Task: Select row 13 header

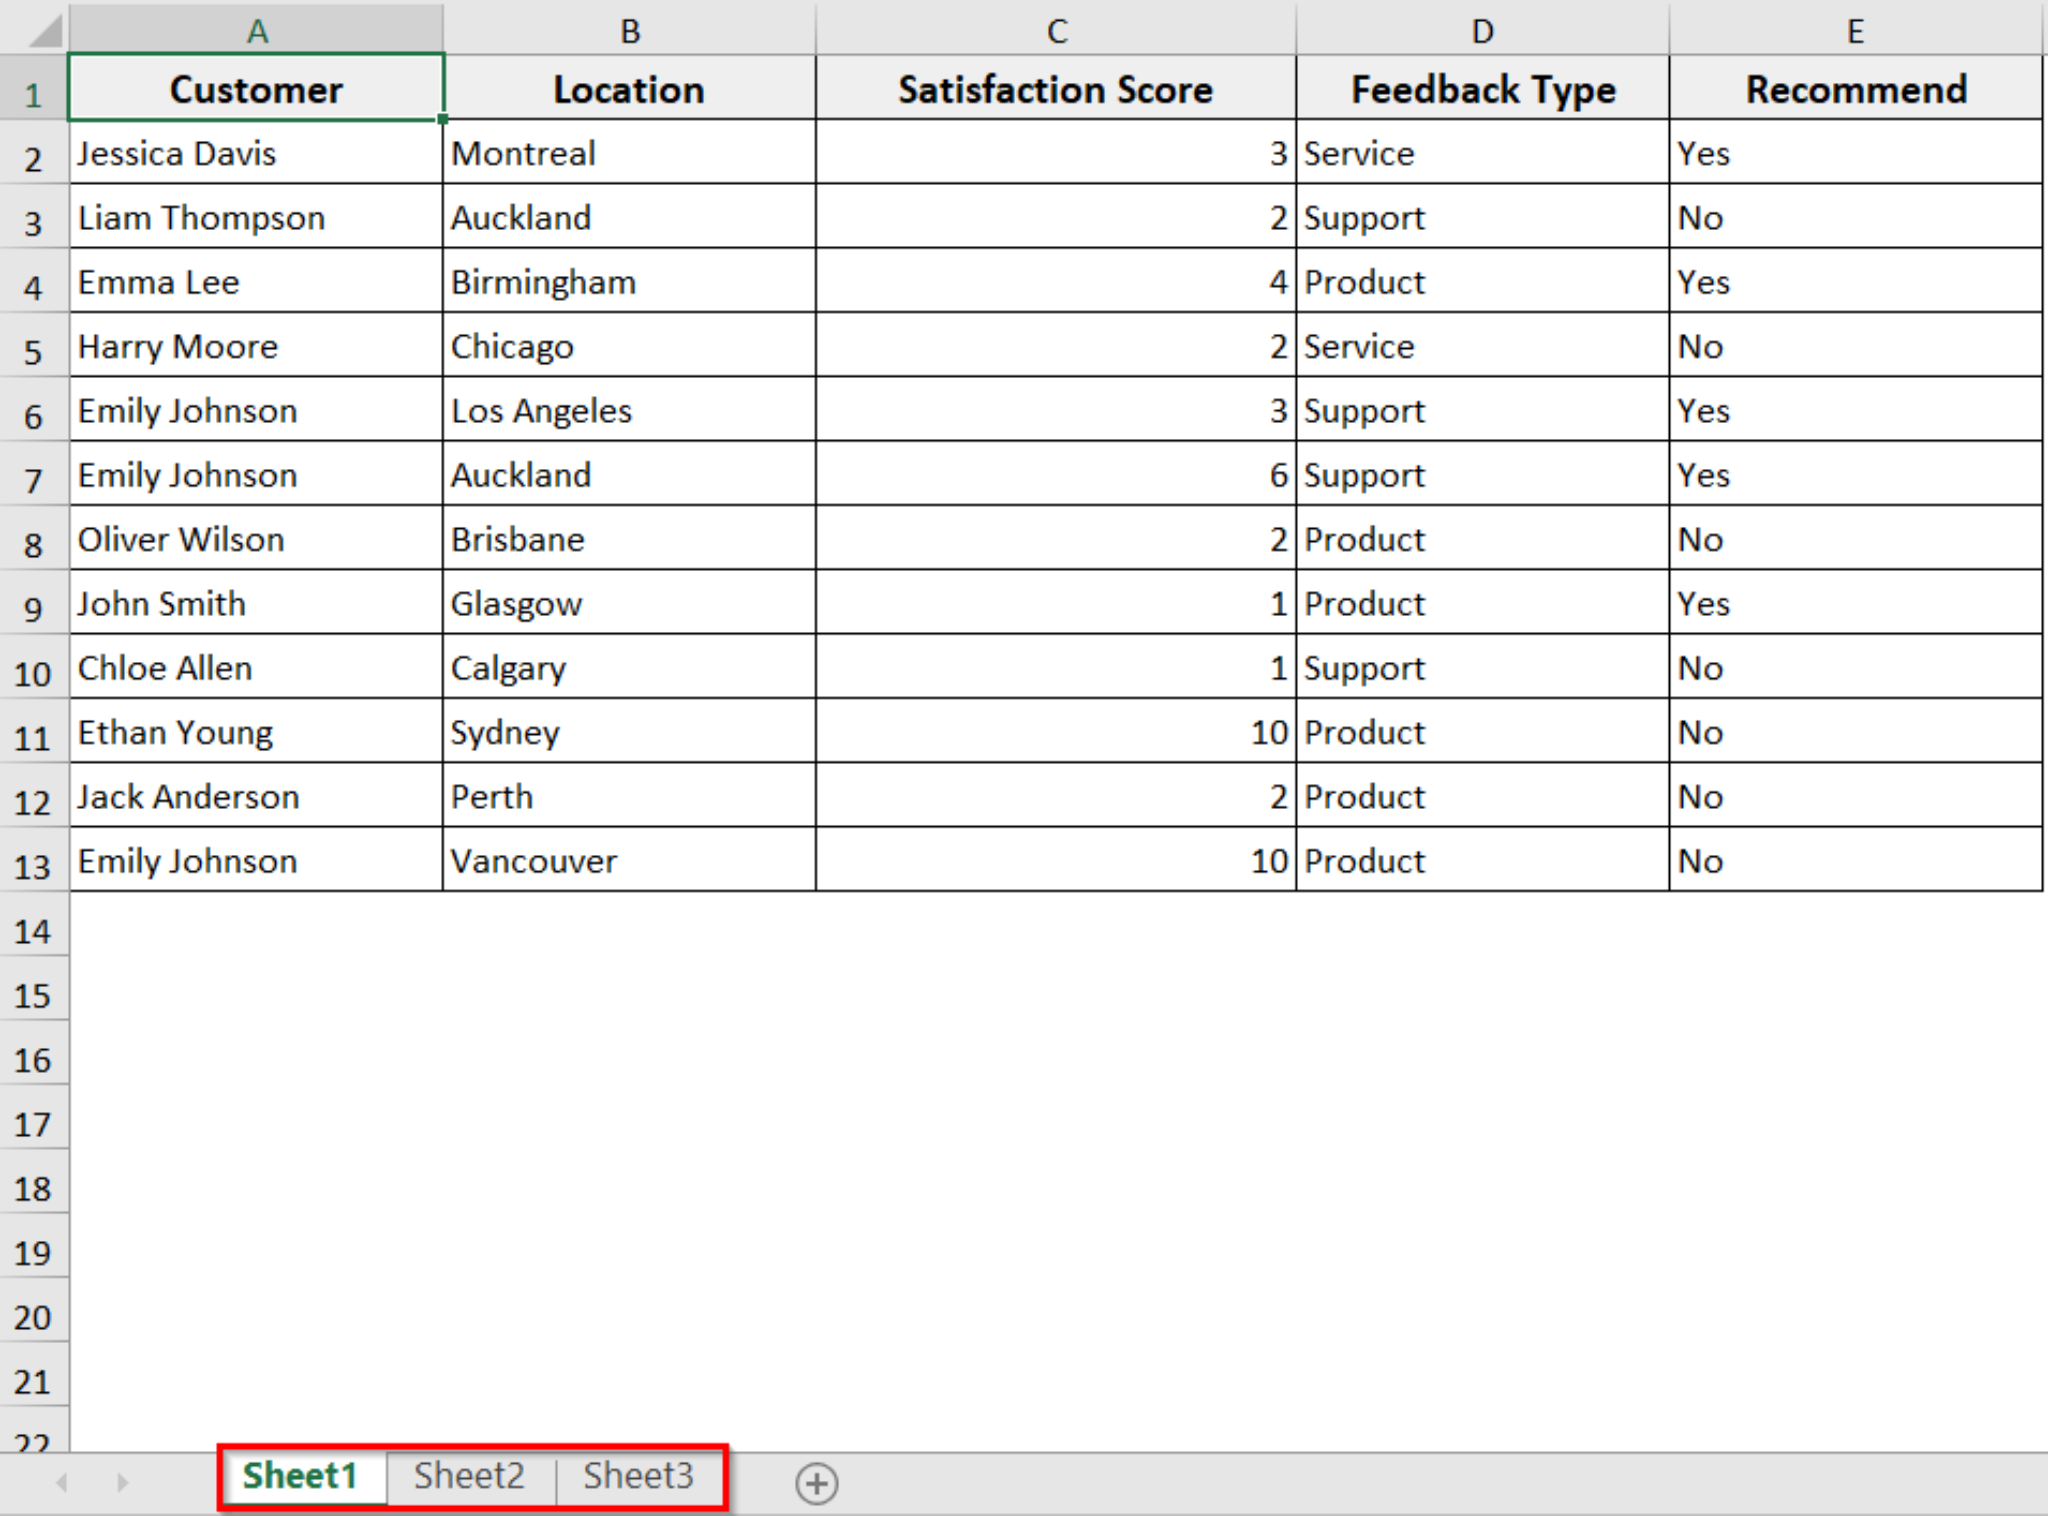Action: 33,862
